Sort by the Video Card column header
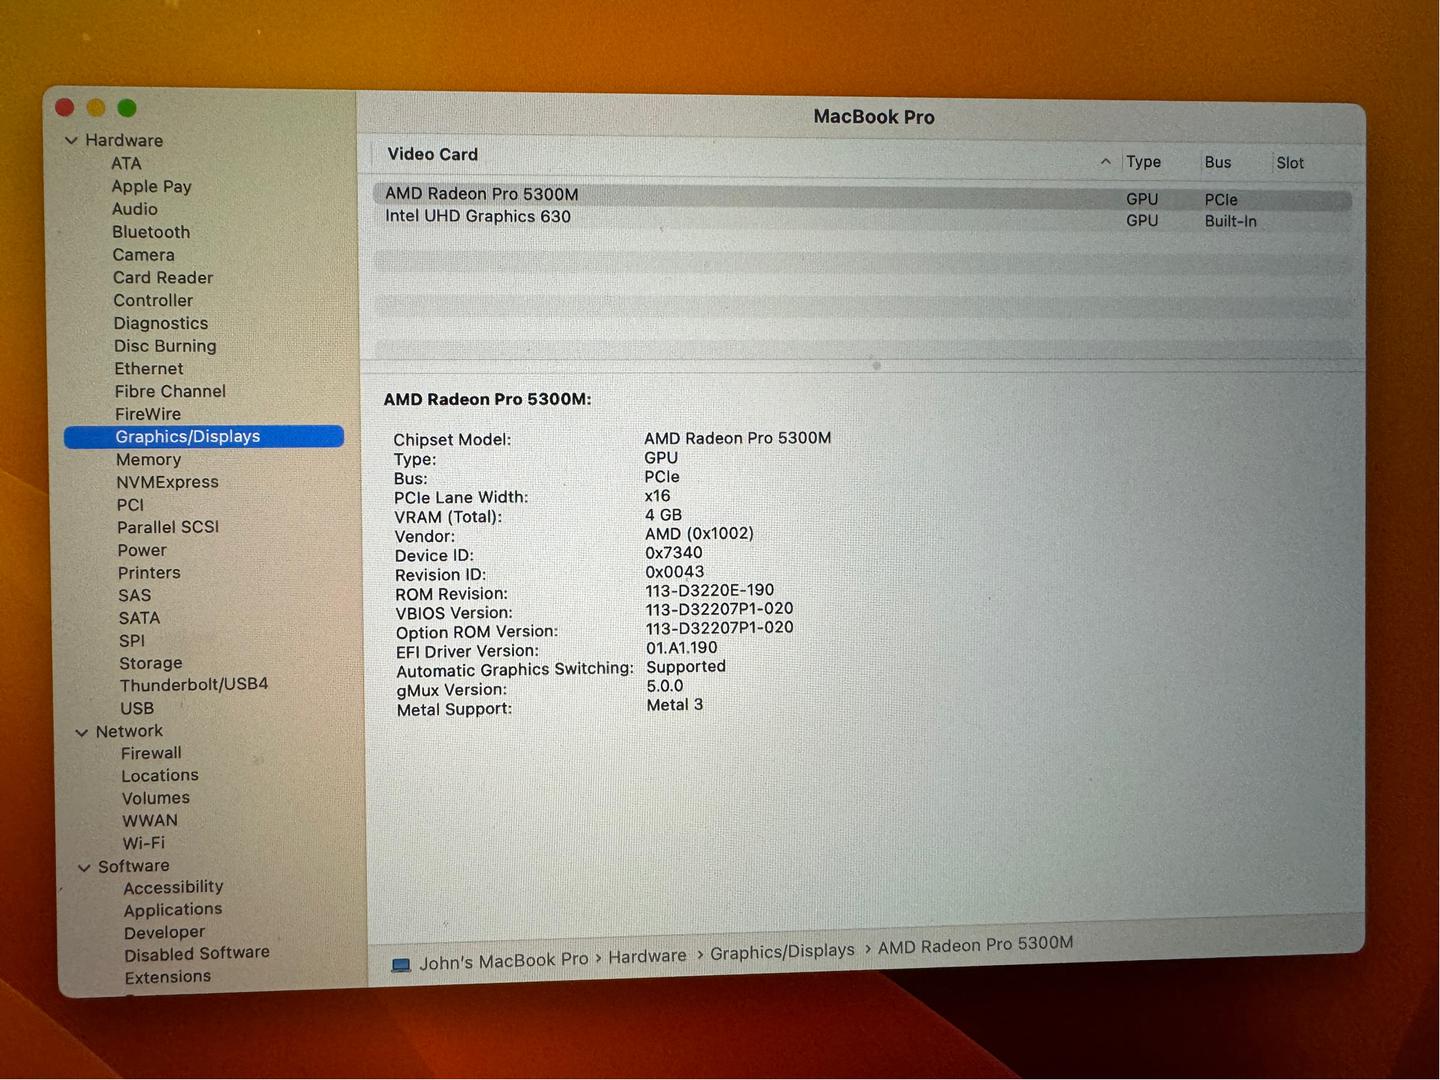 click(433, 154)
